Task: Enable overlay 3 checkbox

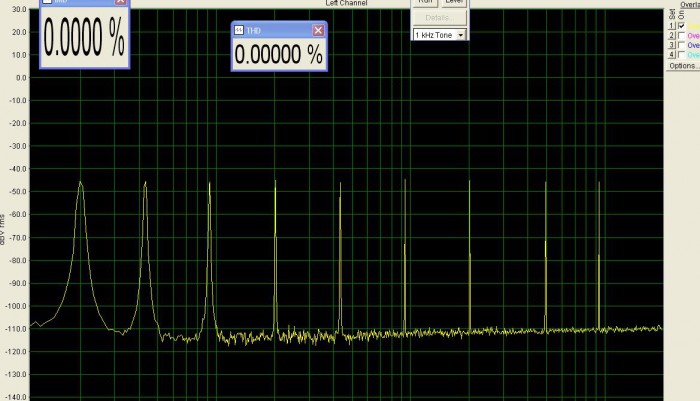Action: pos(681,45)
